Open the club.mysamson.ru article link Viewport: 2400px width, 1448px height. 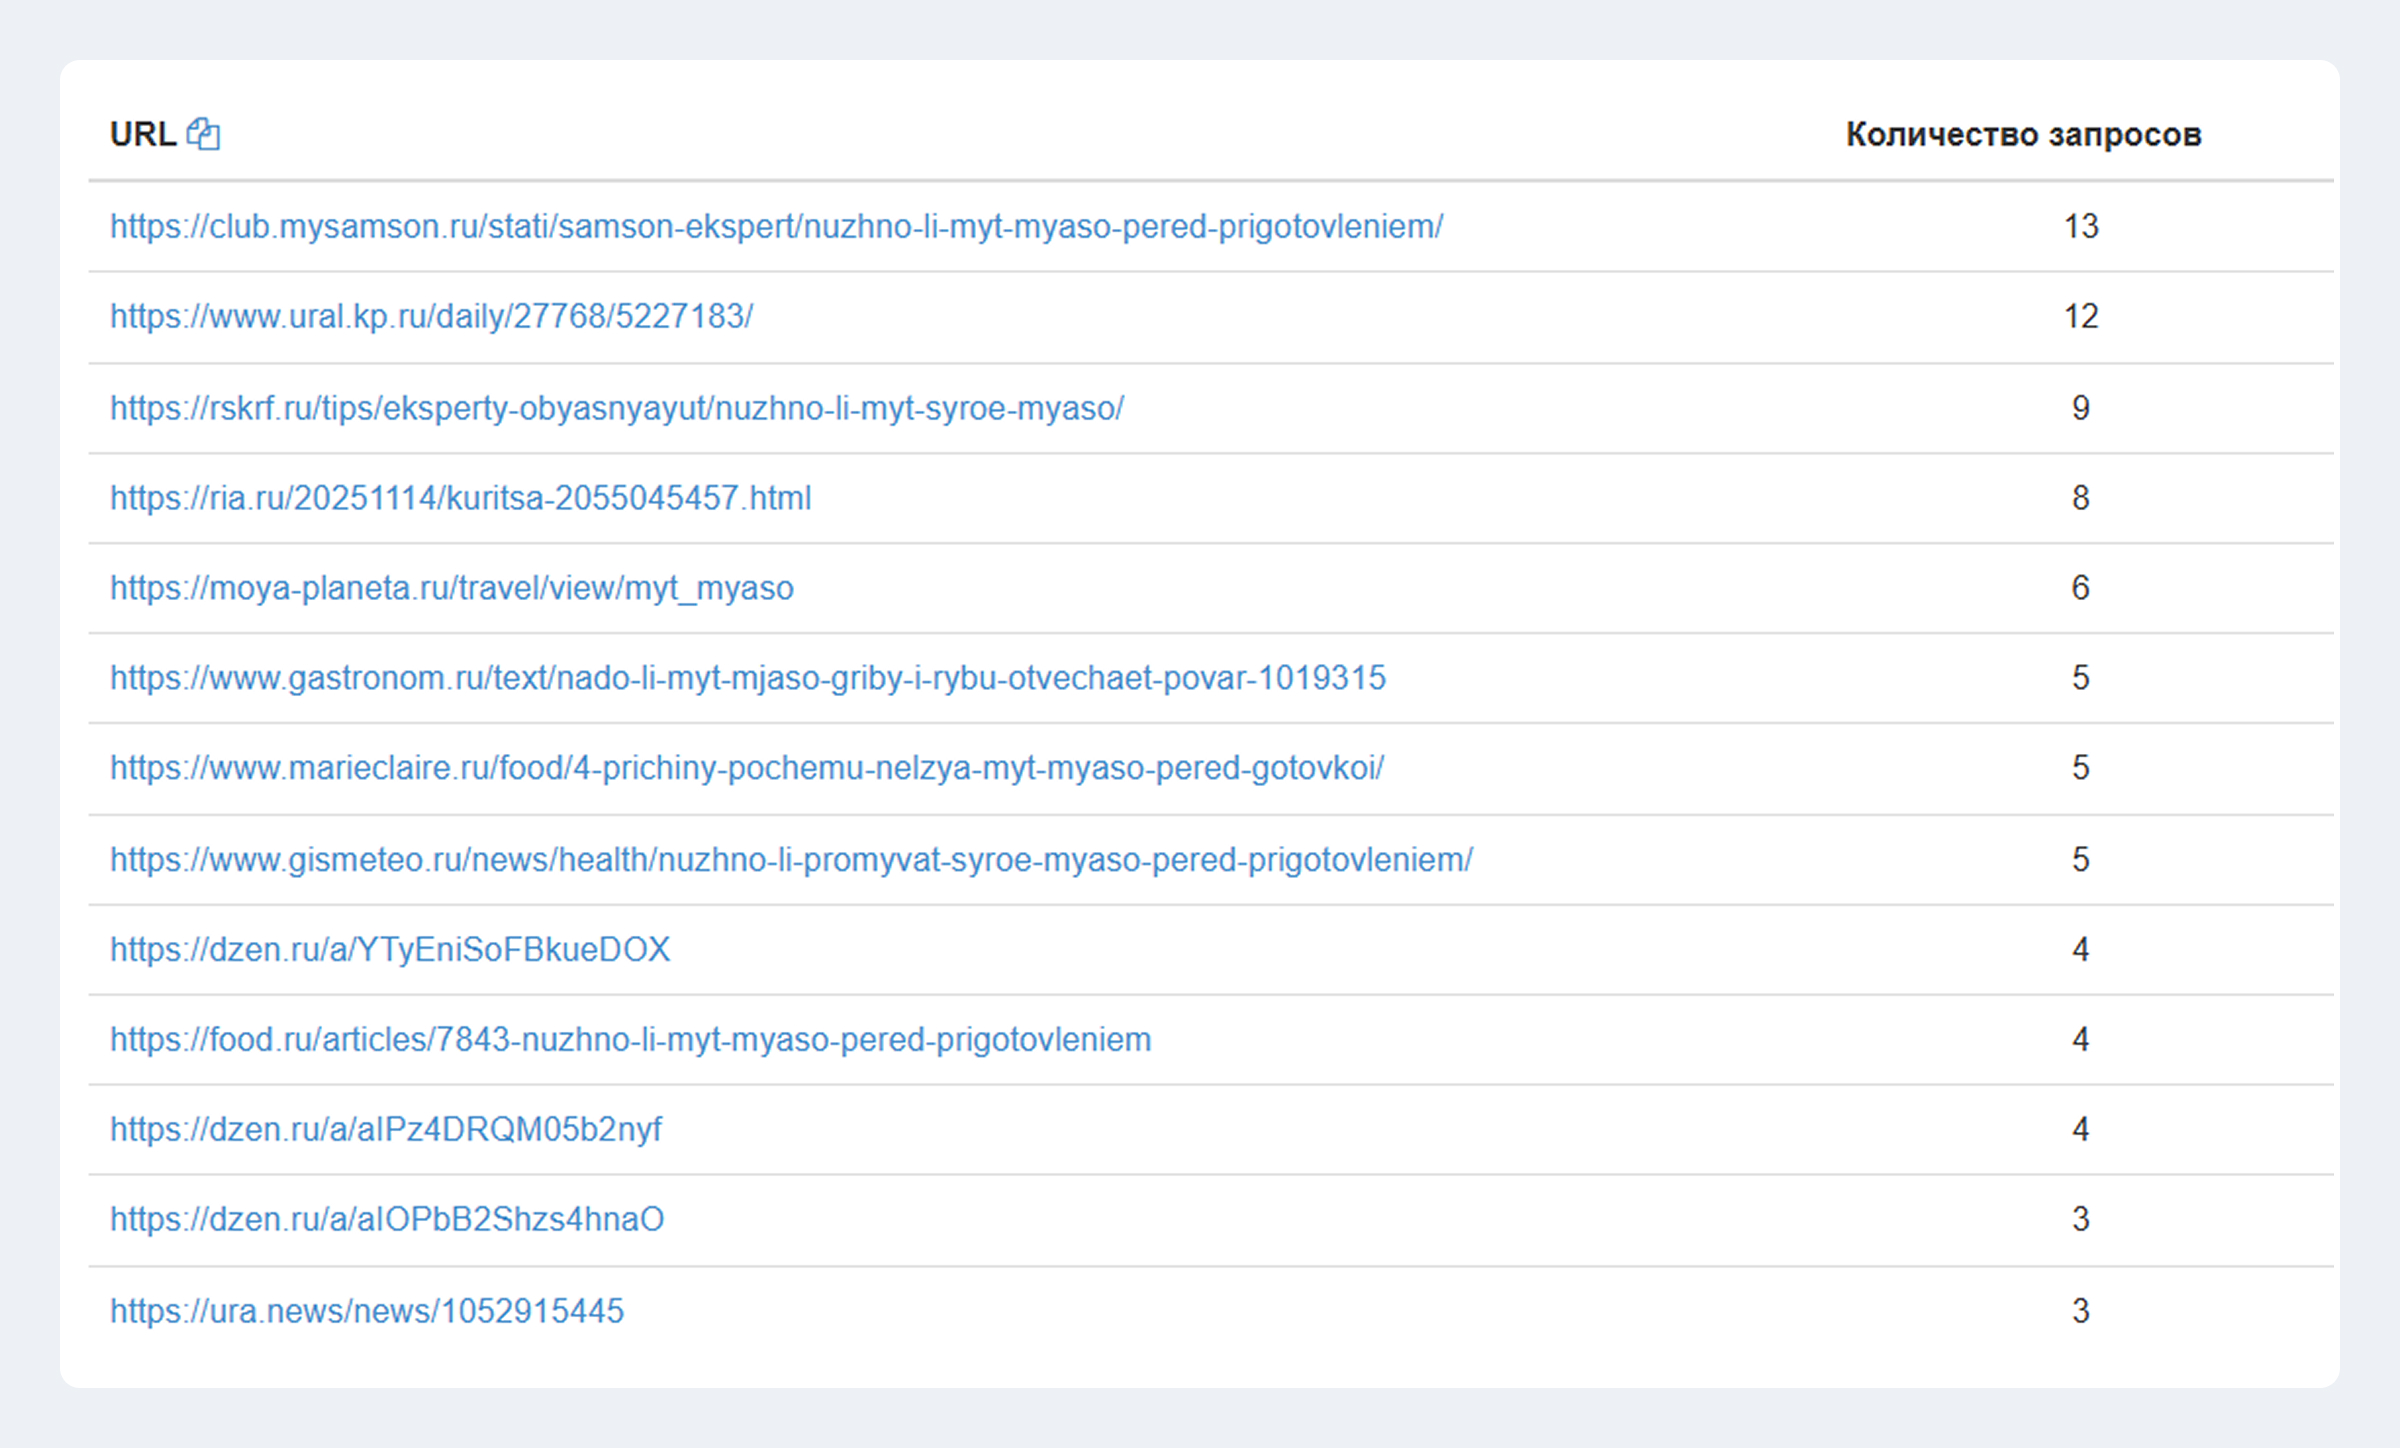(x=776, y=227)
